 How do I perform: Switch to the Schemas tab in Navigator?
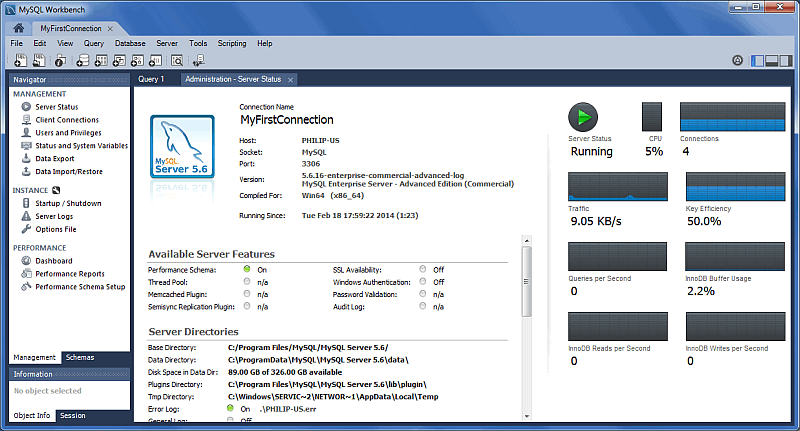click(79, 357)
